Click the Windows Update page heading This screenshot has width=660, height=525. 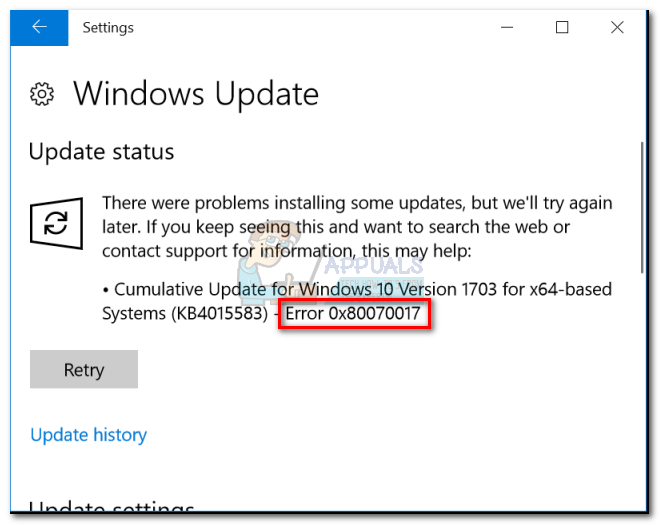pyautogui.click(x=195, y=94)
